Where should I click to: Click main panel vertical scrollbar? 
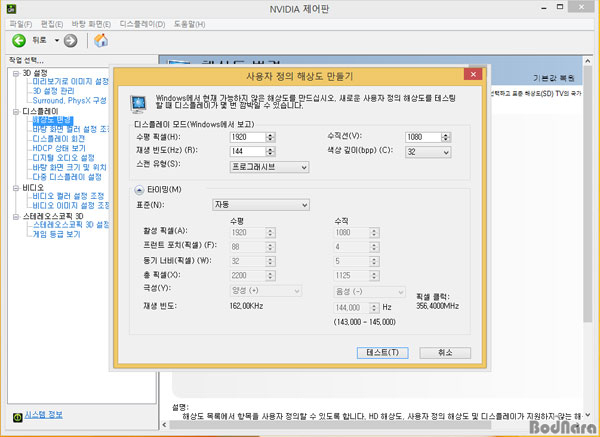588,194
